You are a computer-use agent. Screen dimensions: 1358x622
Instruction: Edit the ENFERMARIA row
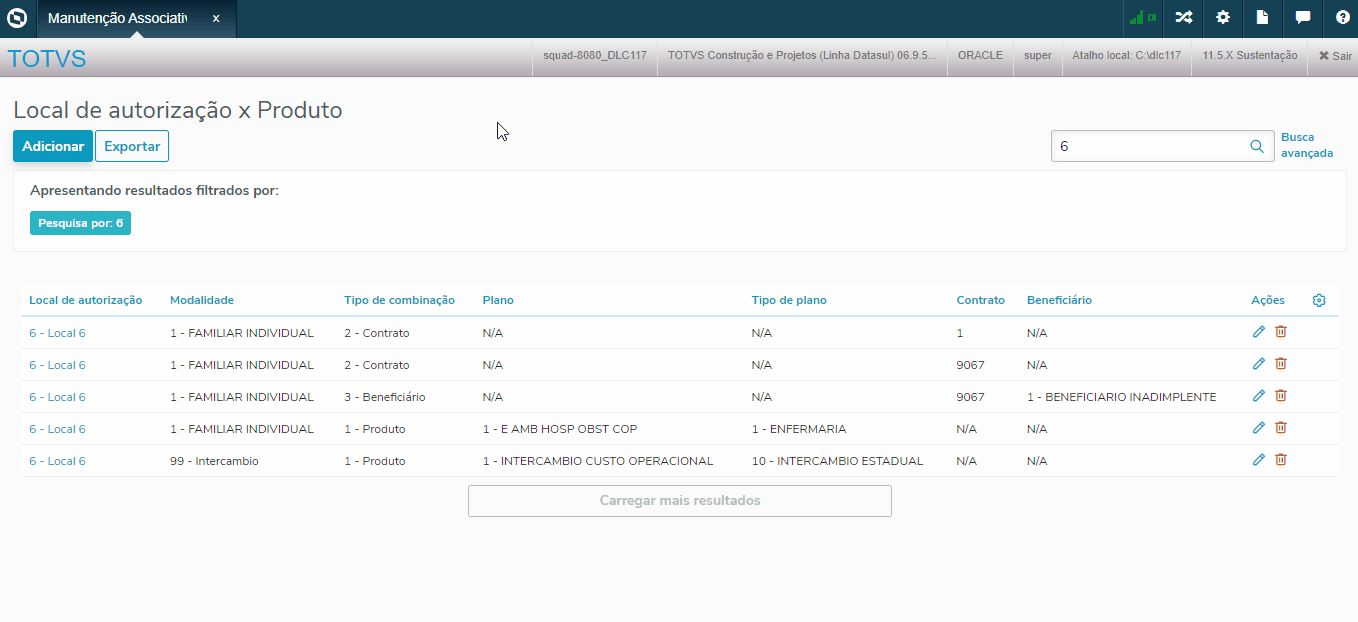tap(1259, 428)
